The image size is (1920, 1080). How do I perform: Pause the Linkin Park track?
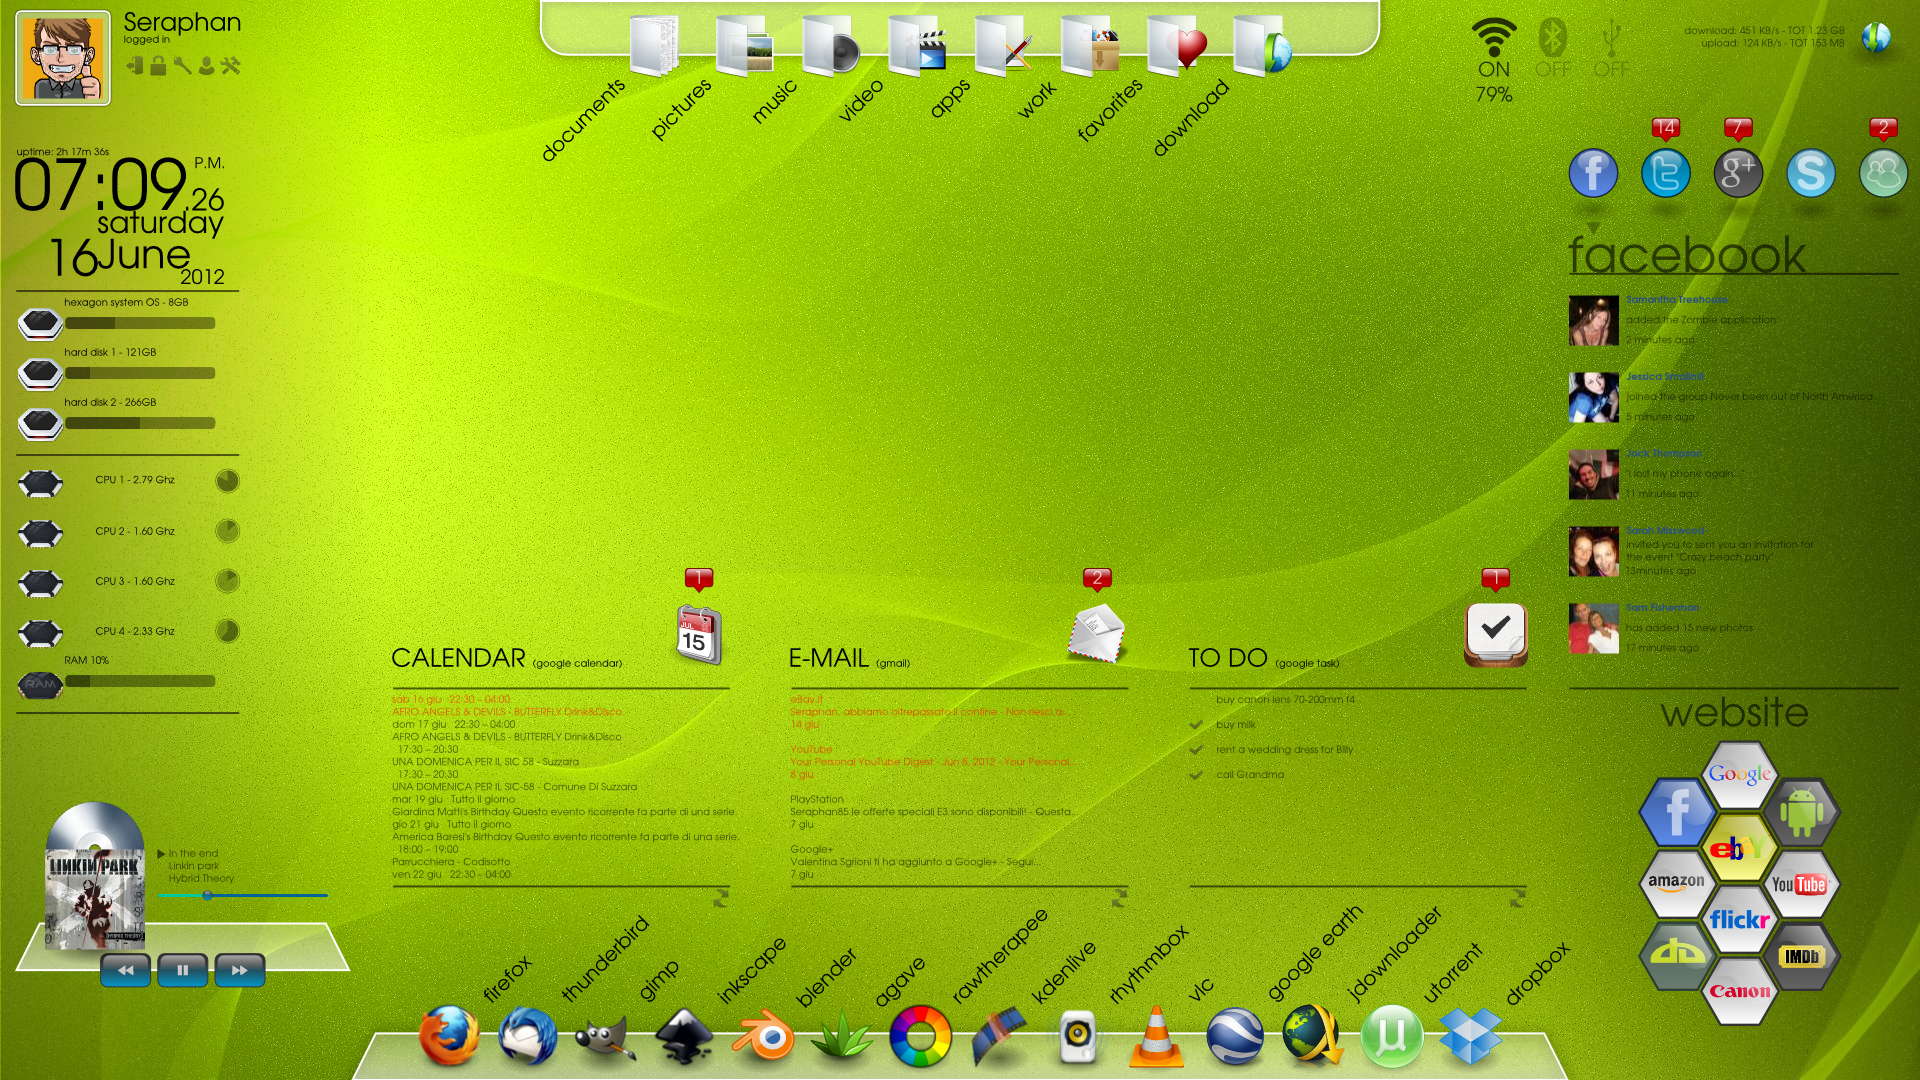tap(182, 970)
